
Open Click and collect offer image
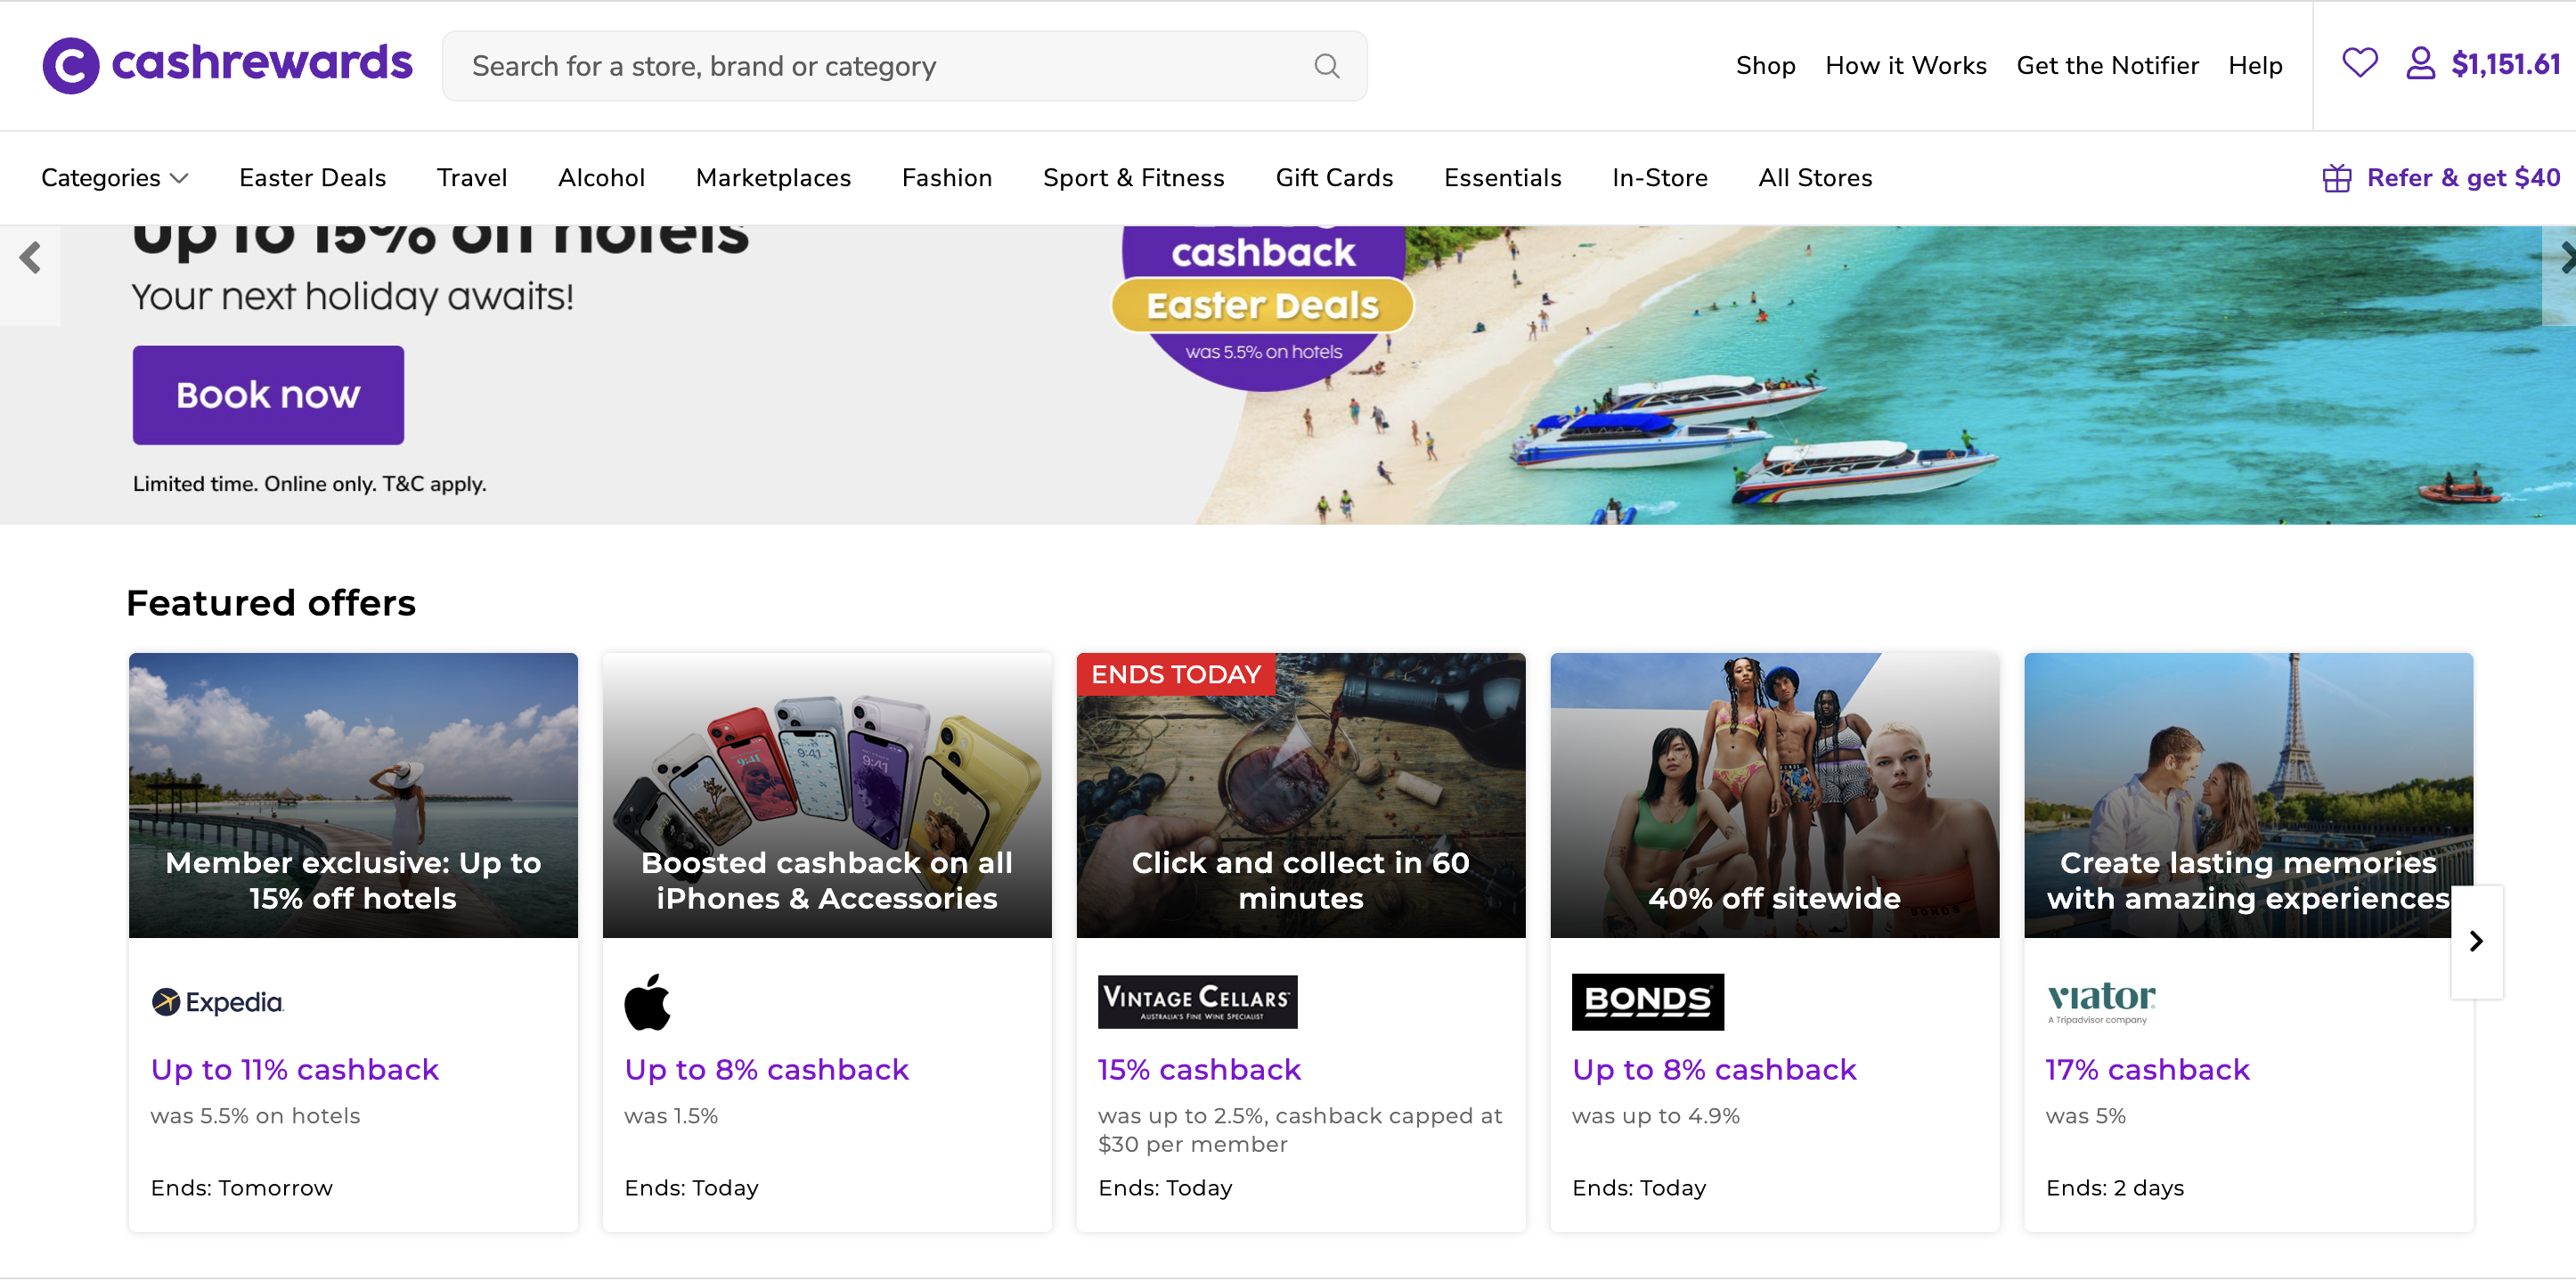pos(1300,795)
